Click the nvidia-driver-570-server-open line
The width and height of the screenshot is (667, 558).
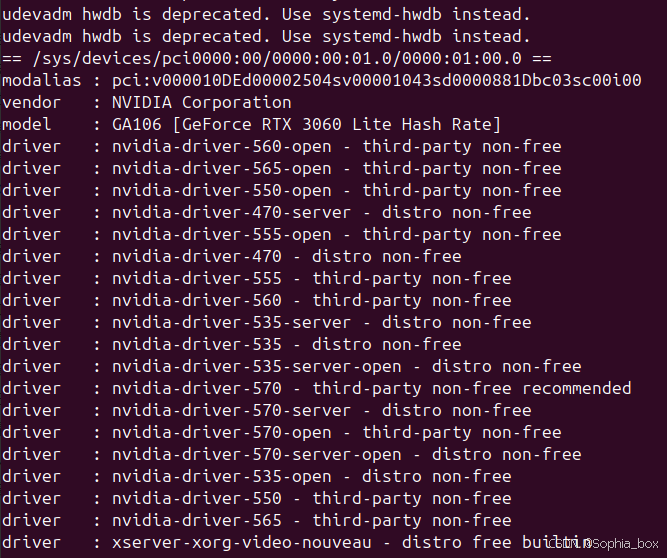291,455
